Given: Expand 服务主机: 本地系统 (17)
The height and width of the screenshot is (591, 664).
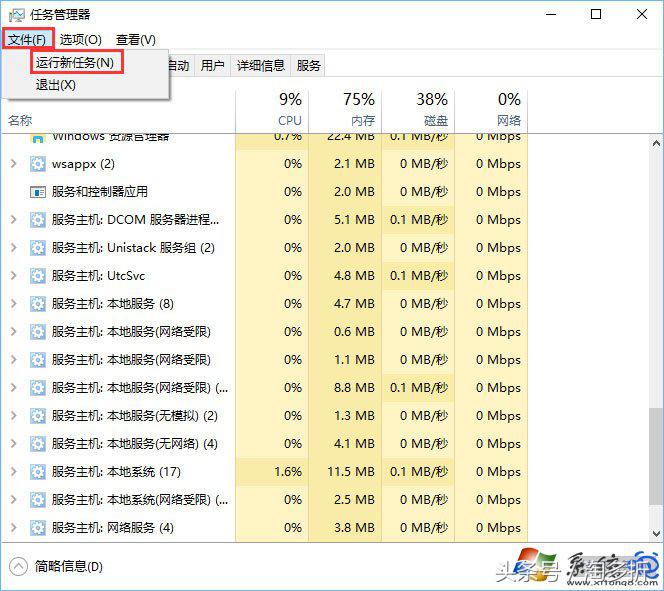Looking at the screenshot, I should click(x=14, y=471).
